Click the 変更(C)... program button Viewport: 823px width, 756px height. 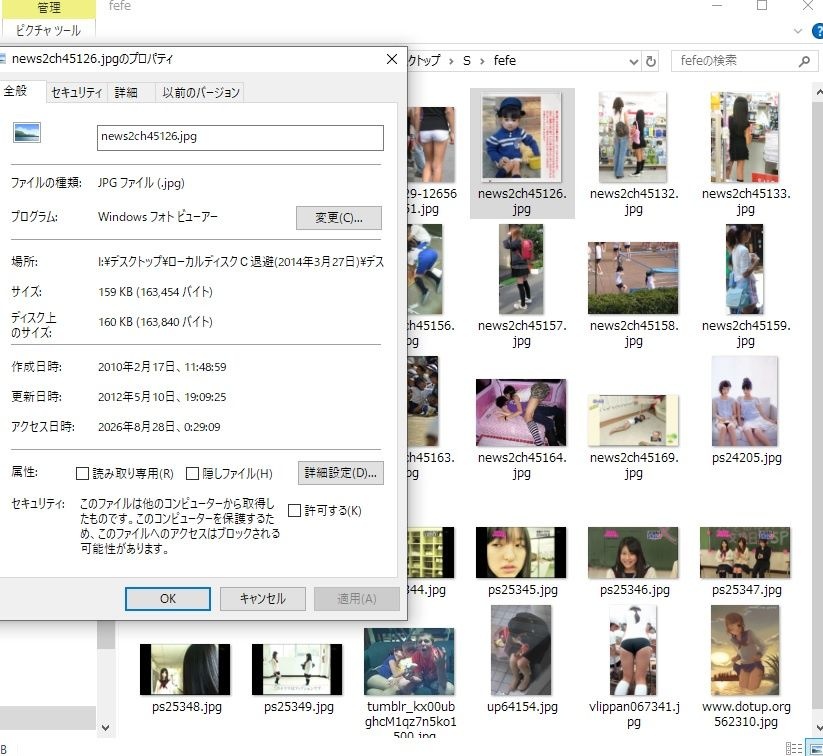[339, 217]
